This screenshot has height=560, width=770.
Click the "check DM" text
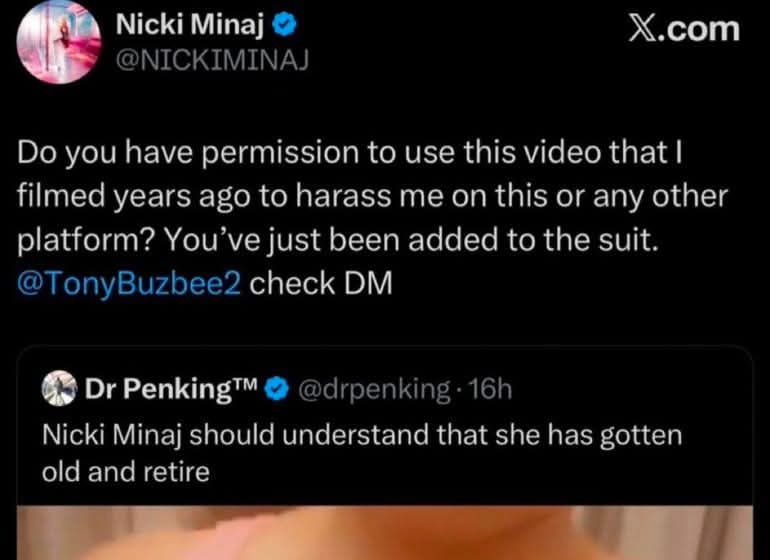[x=320, y=283]
